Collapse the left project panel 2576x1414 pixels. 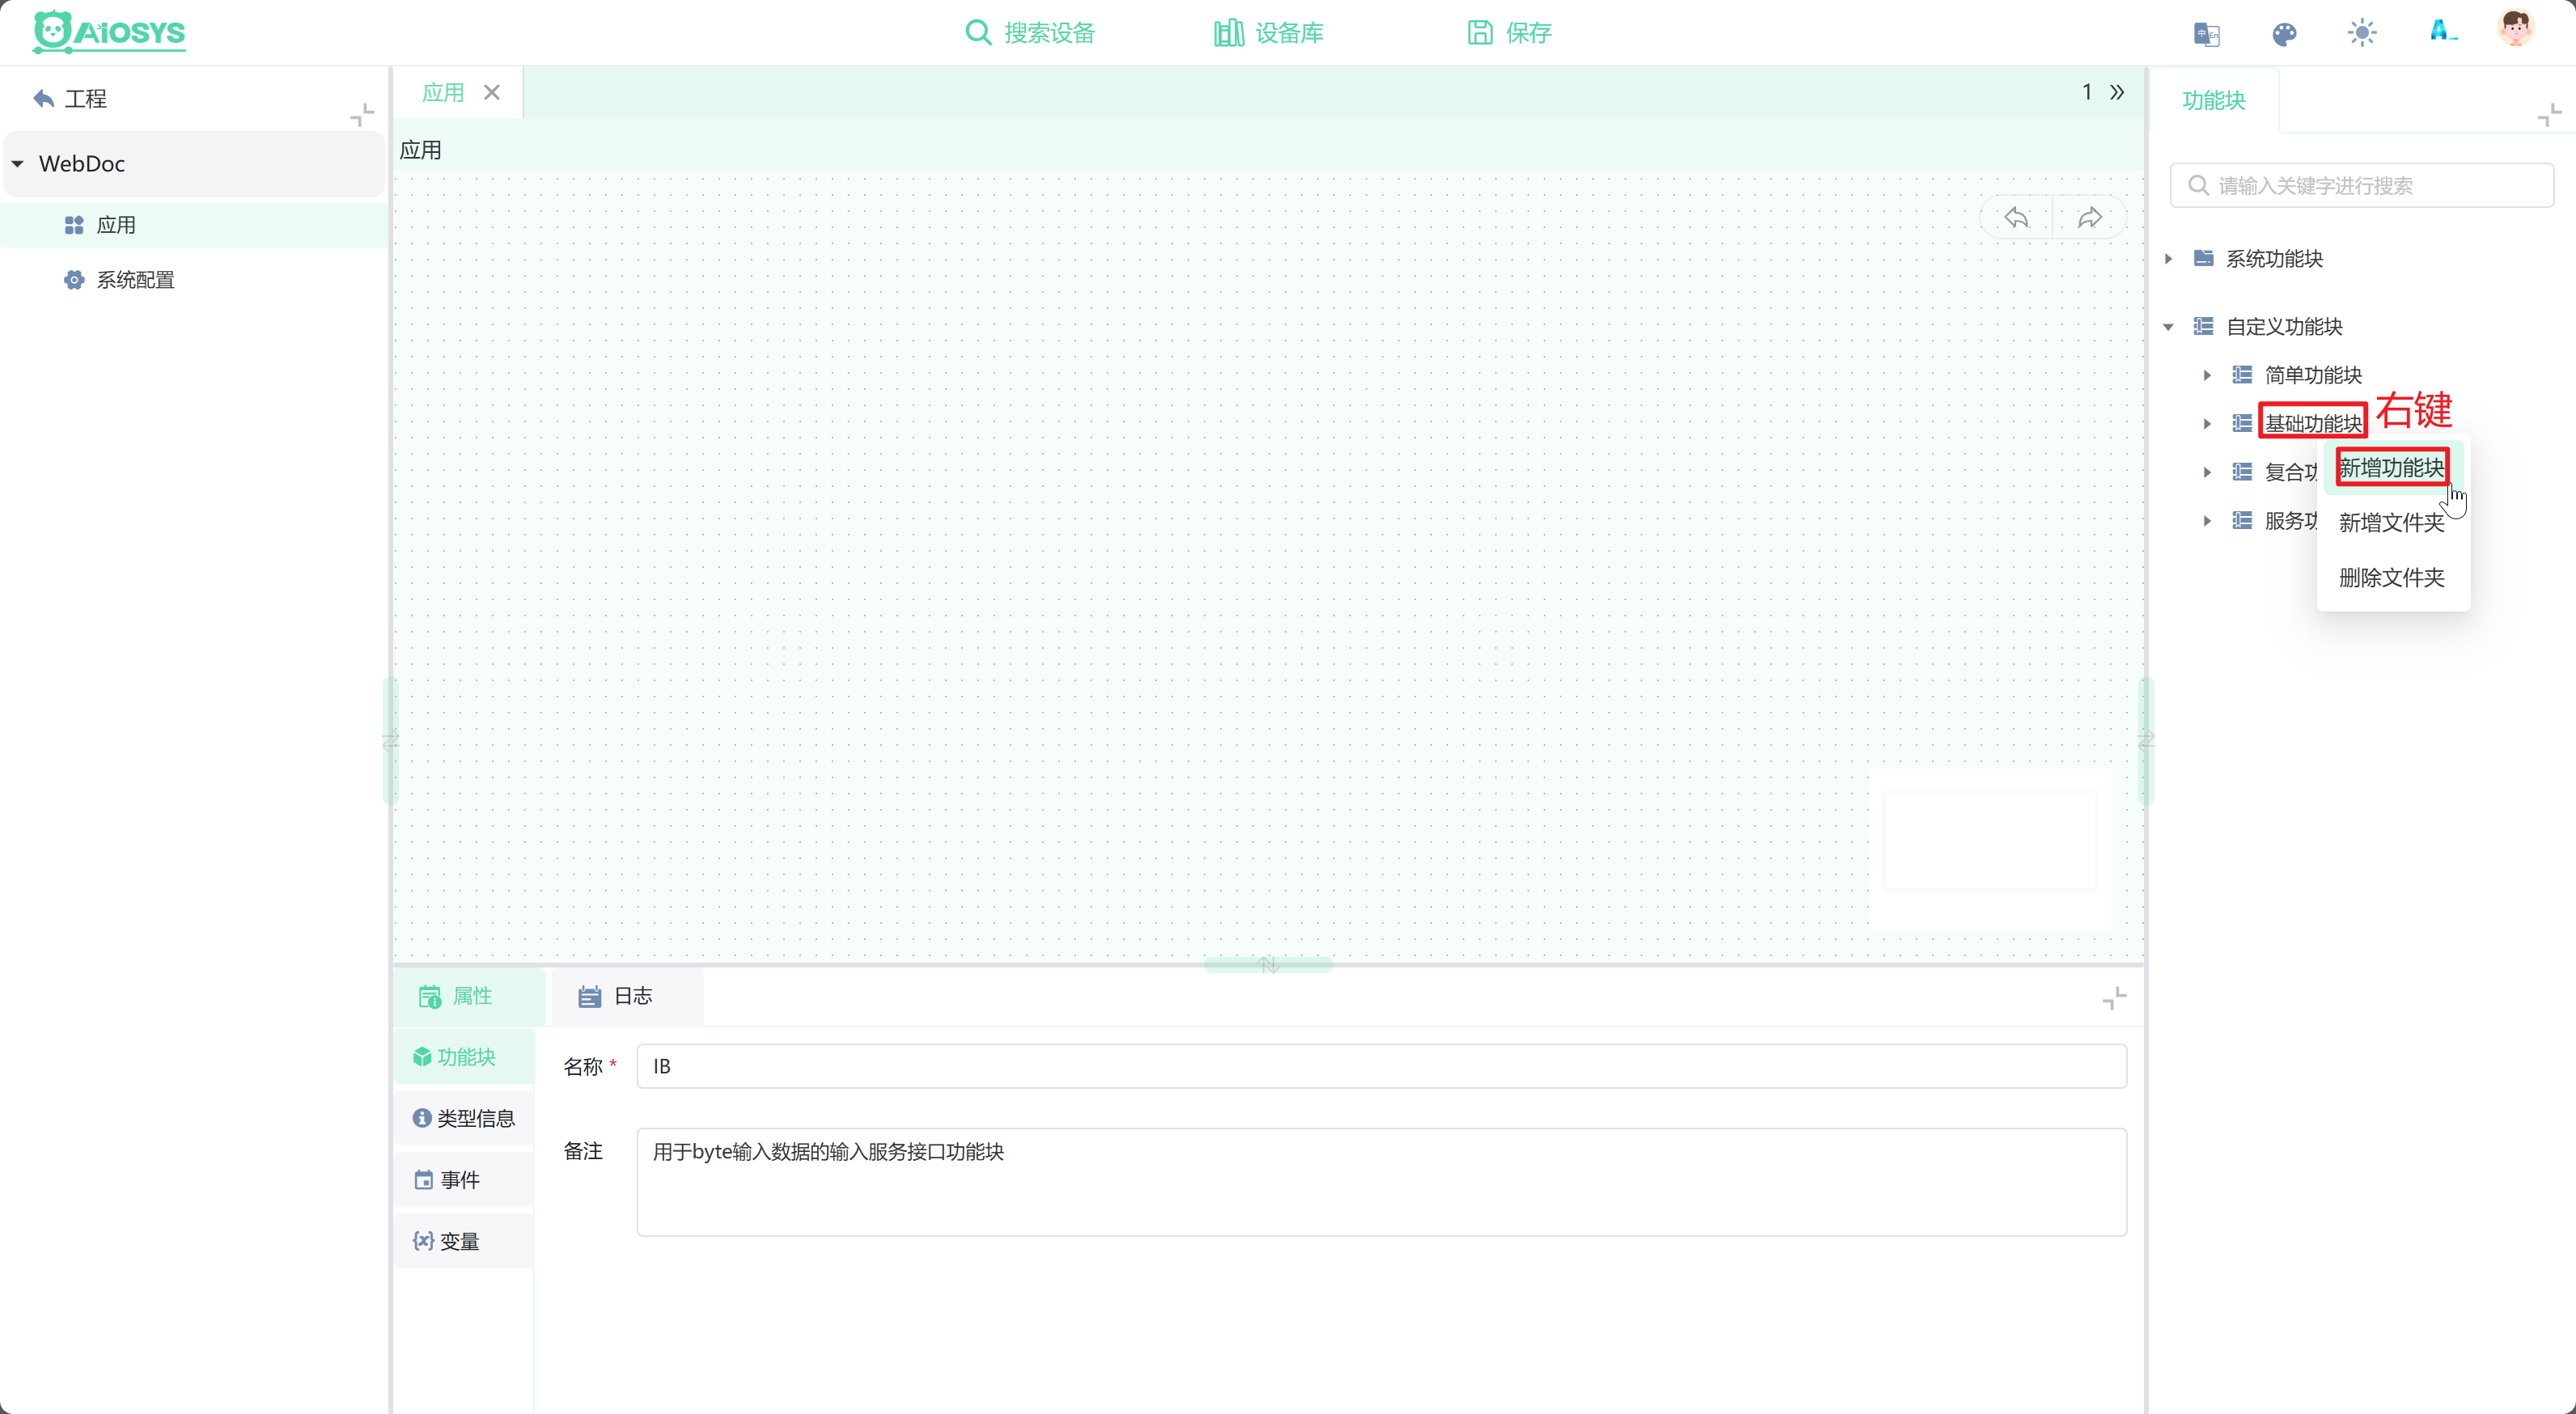coord(362,114)
